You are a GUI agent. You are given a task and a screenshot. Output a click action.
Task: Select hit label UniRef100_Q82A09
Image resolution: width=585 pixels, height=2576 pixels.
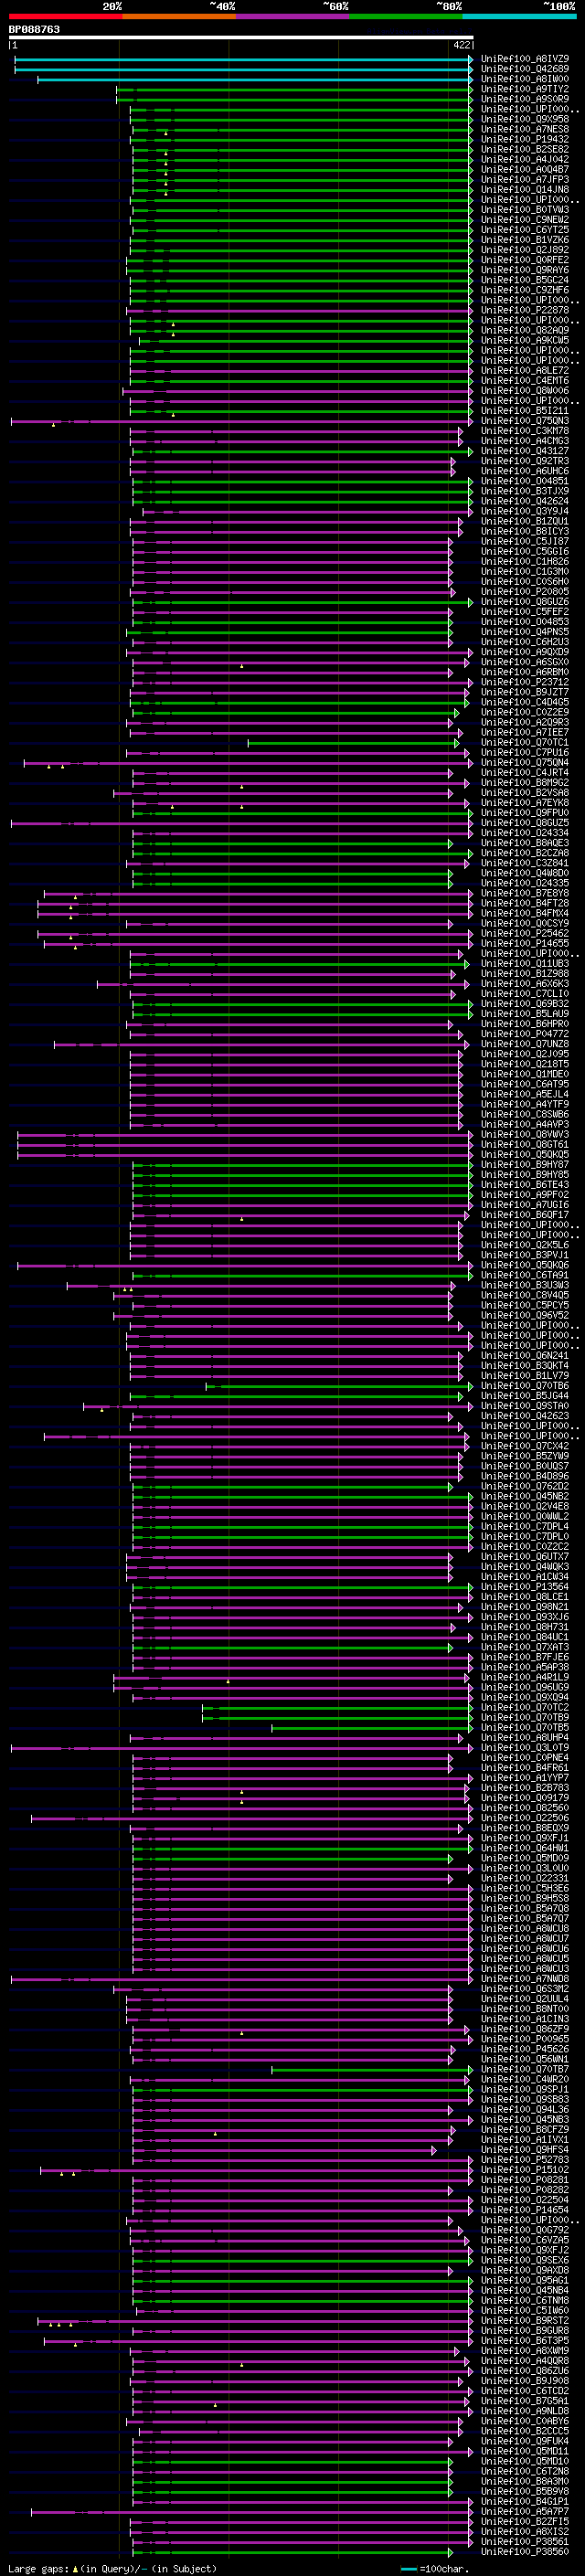[x=525, y=330]
